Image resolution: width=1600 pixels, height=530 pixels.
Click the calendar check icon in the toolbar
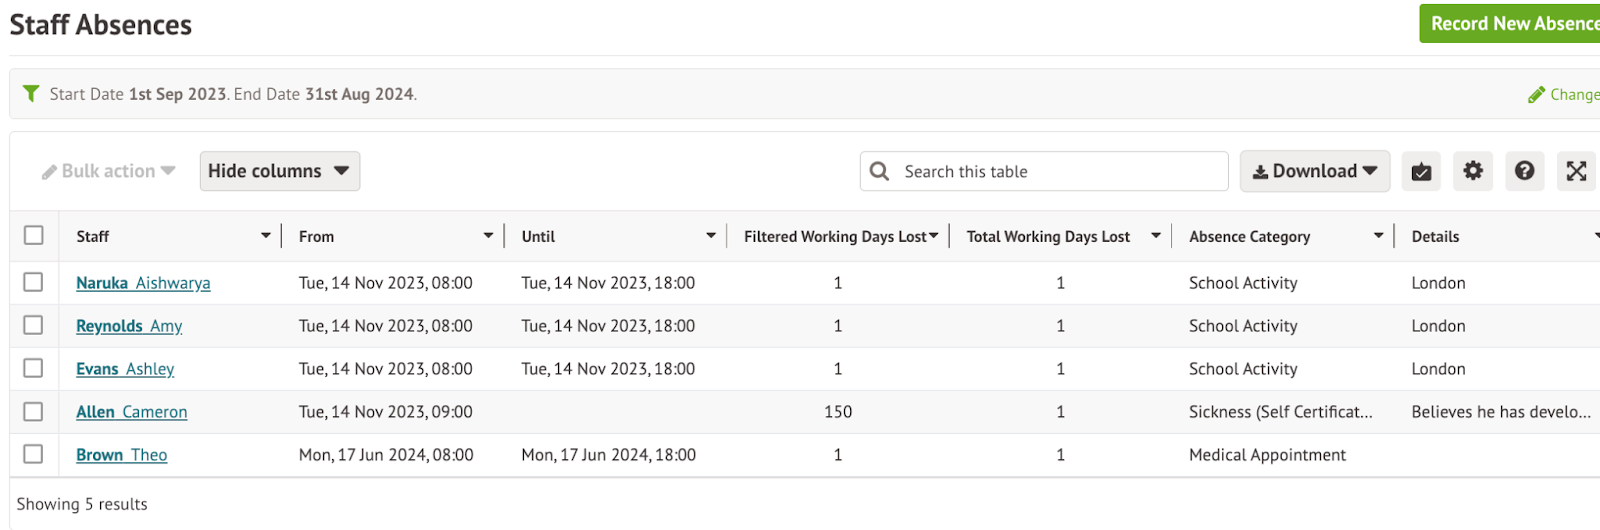[x=1421, y=172]
